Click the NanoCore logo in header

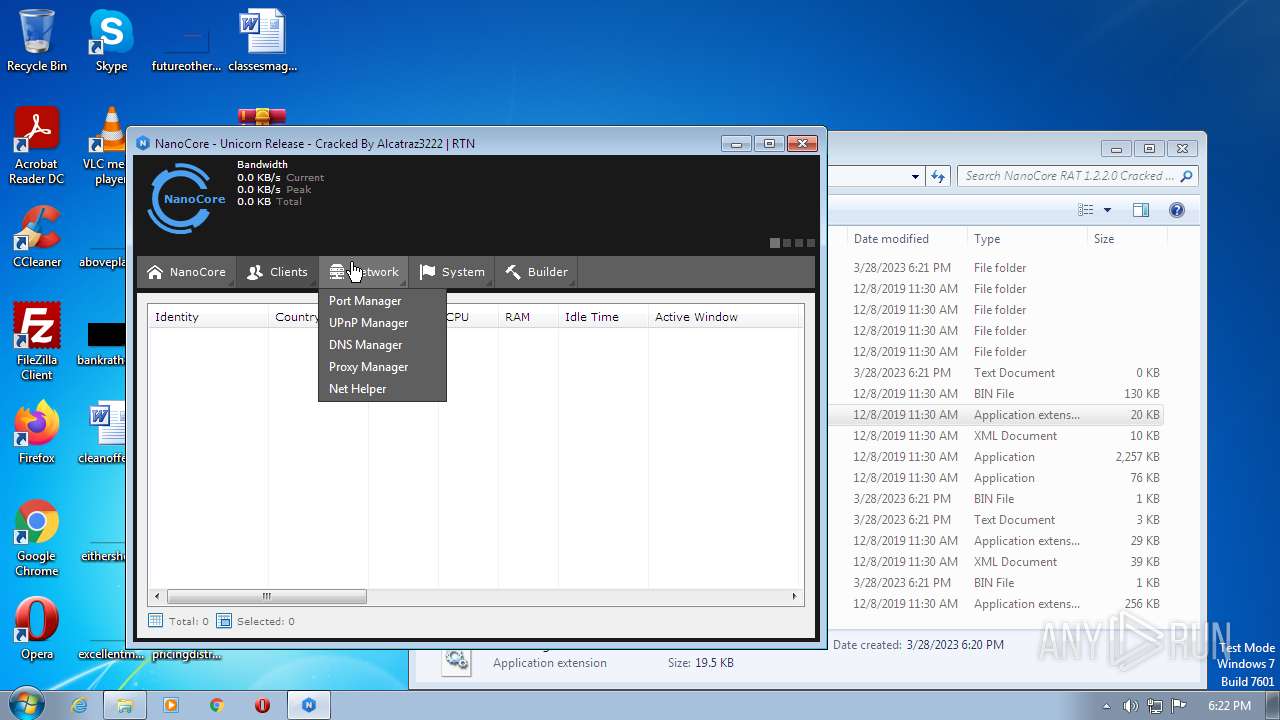tap(187, 198)
